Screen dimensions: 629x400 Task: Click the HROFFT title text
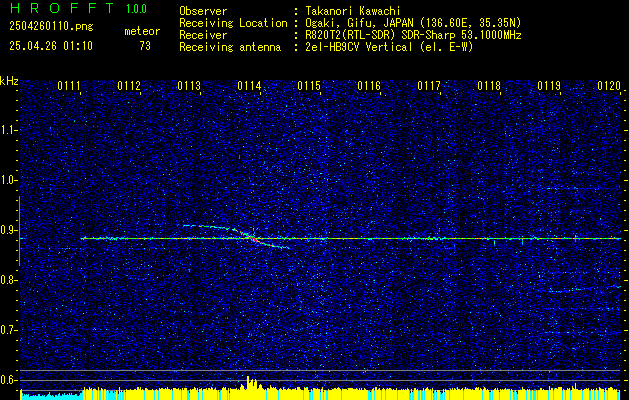pos(61,8)
